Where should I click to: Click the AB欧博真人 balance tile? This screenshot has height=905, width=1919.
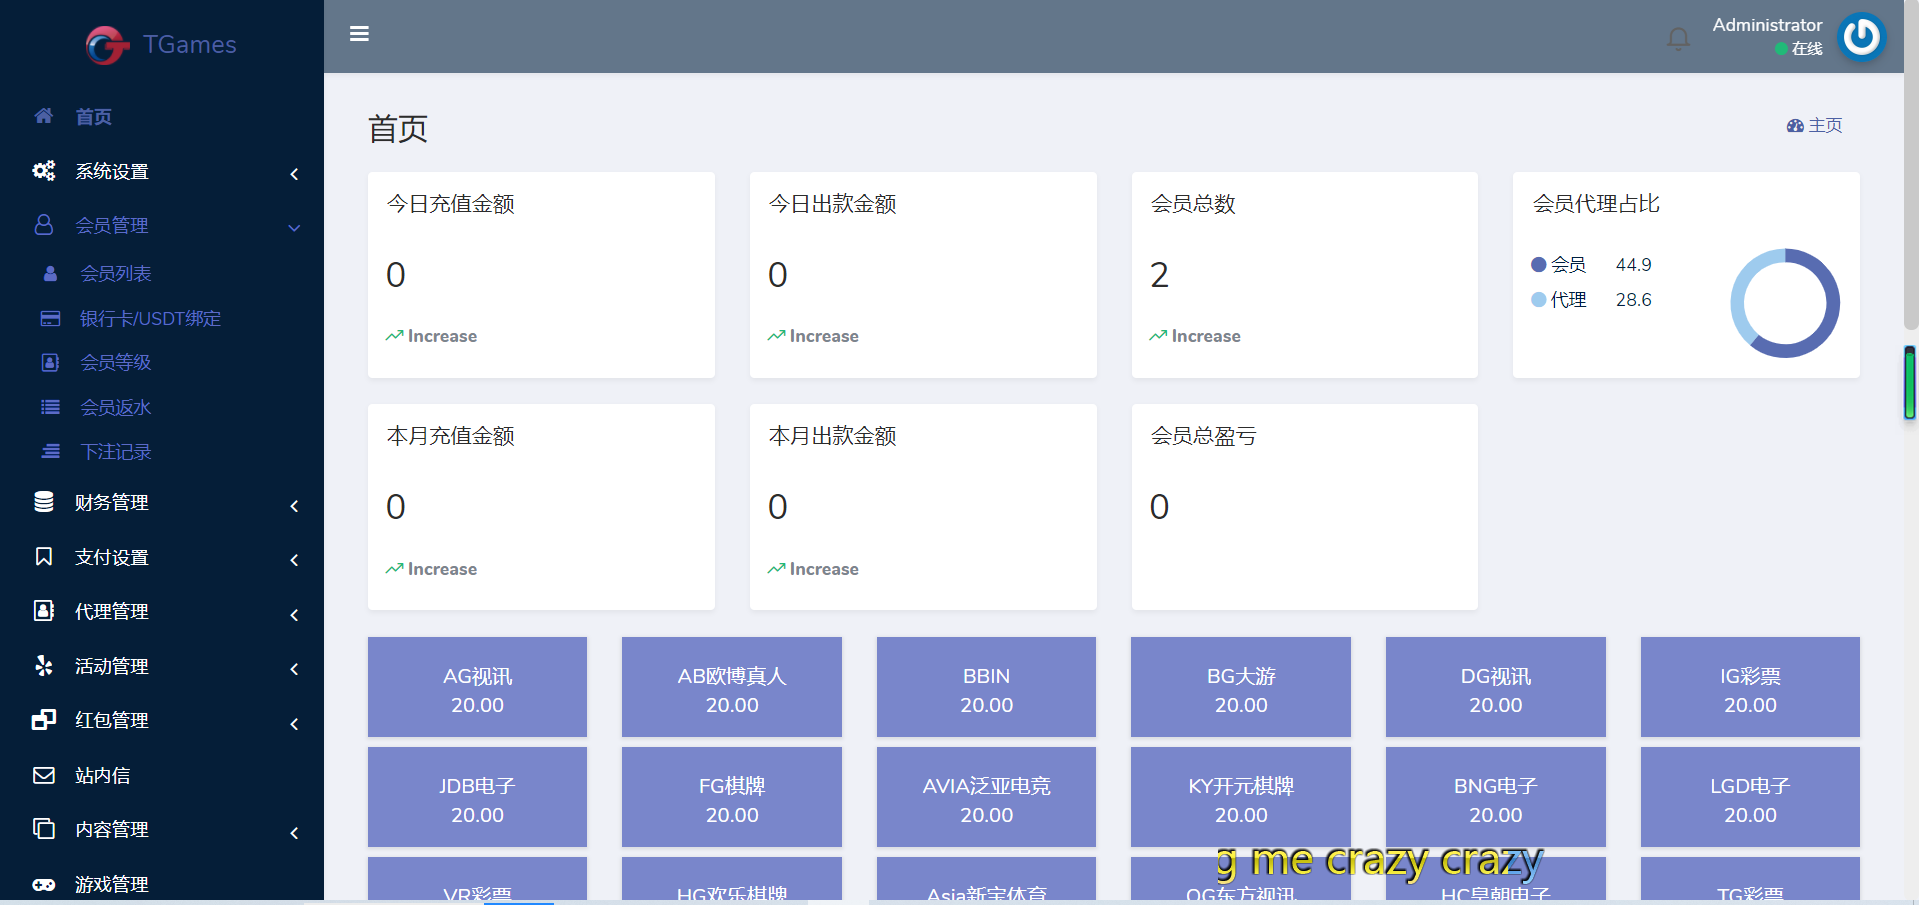[732, 687]
